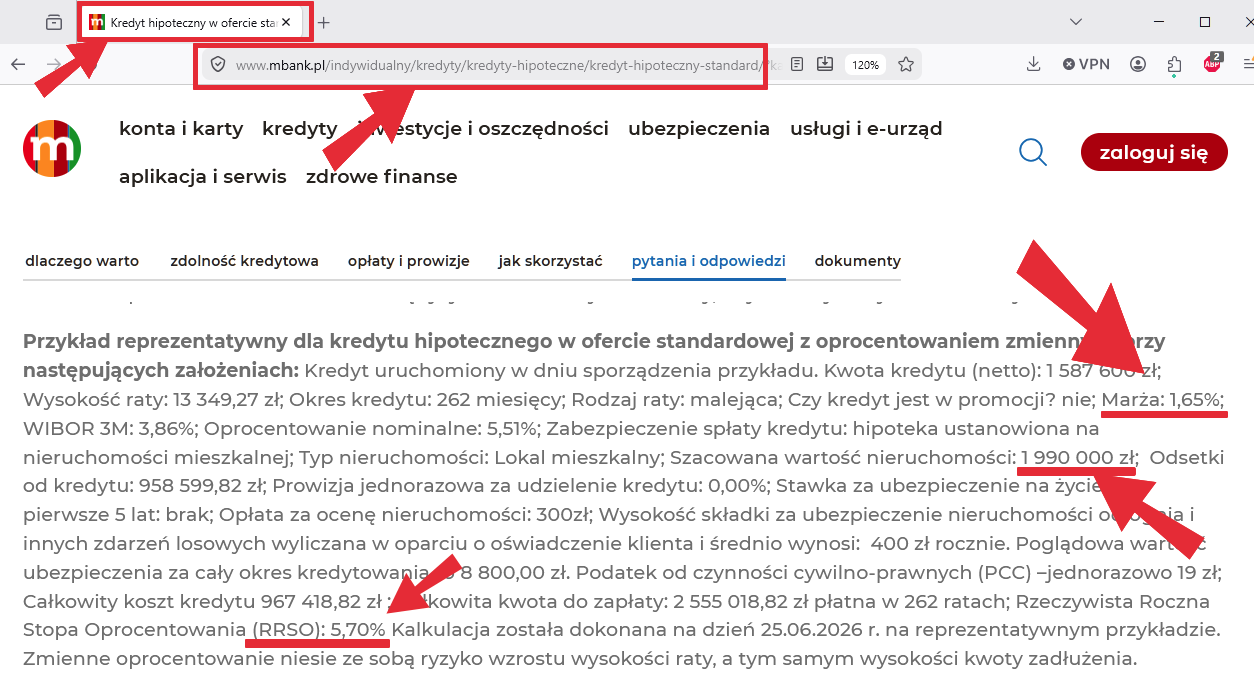Open the 'inwestycje i oszczędności' menu
Screen dimensions: 1254x673
click(x=483, y=128)
